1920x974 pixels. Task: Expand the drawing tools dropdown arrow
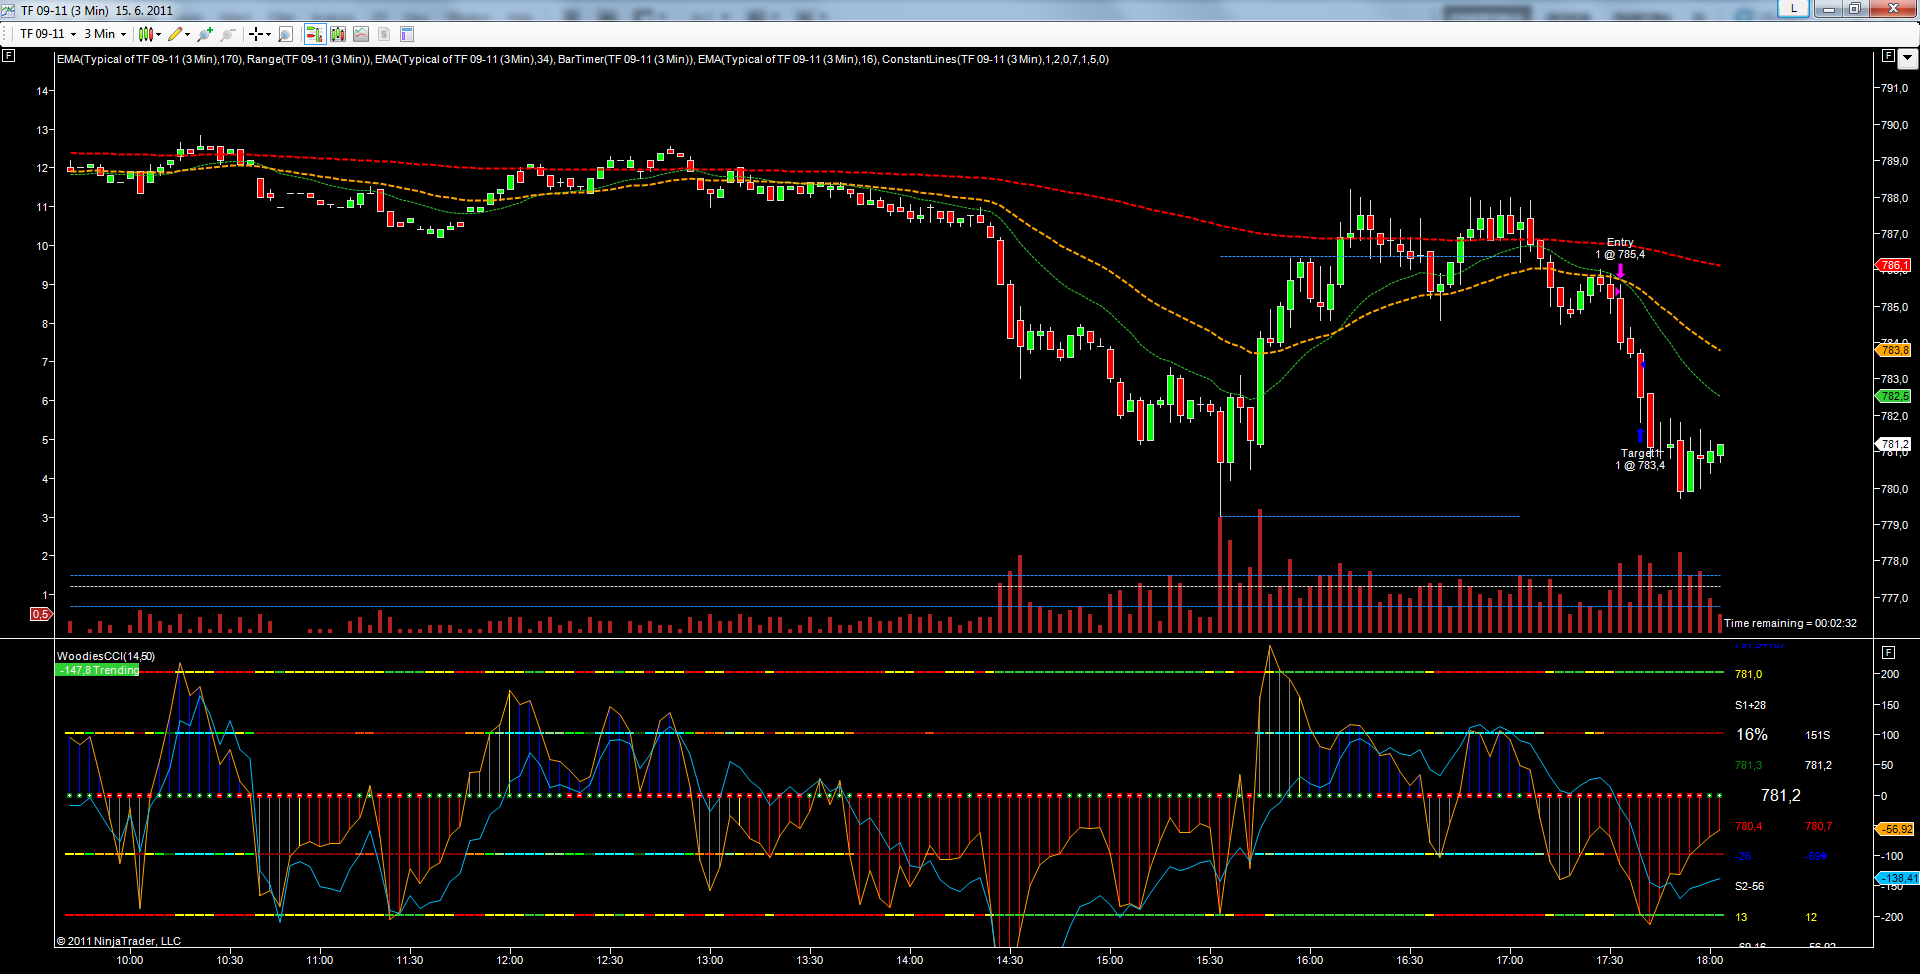[x=188, y=35]
